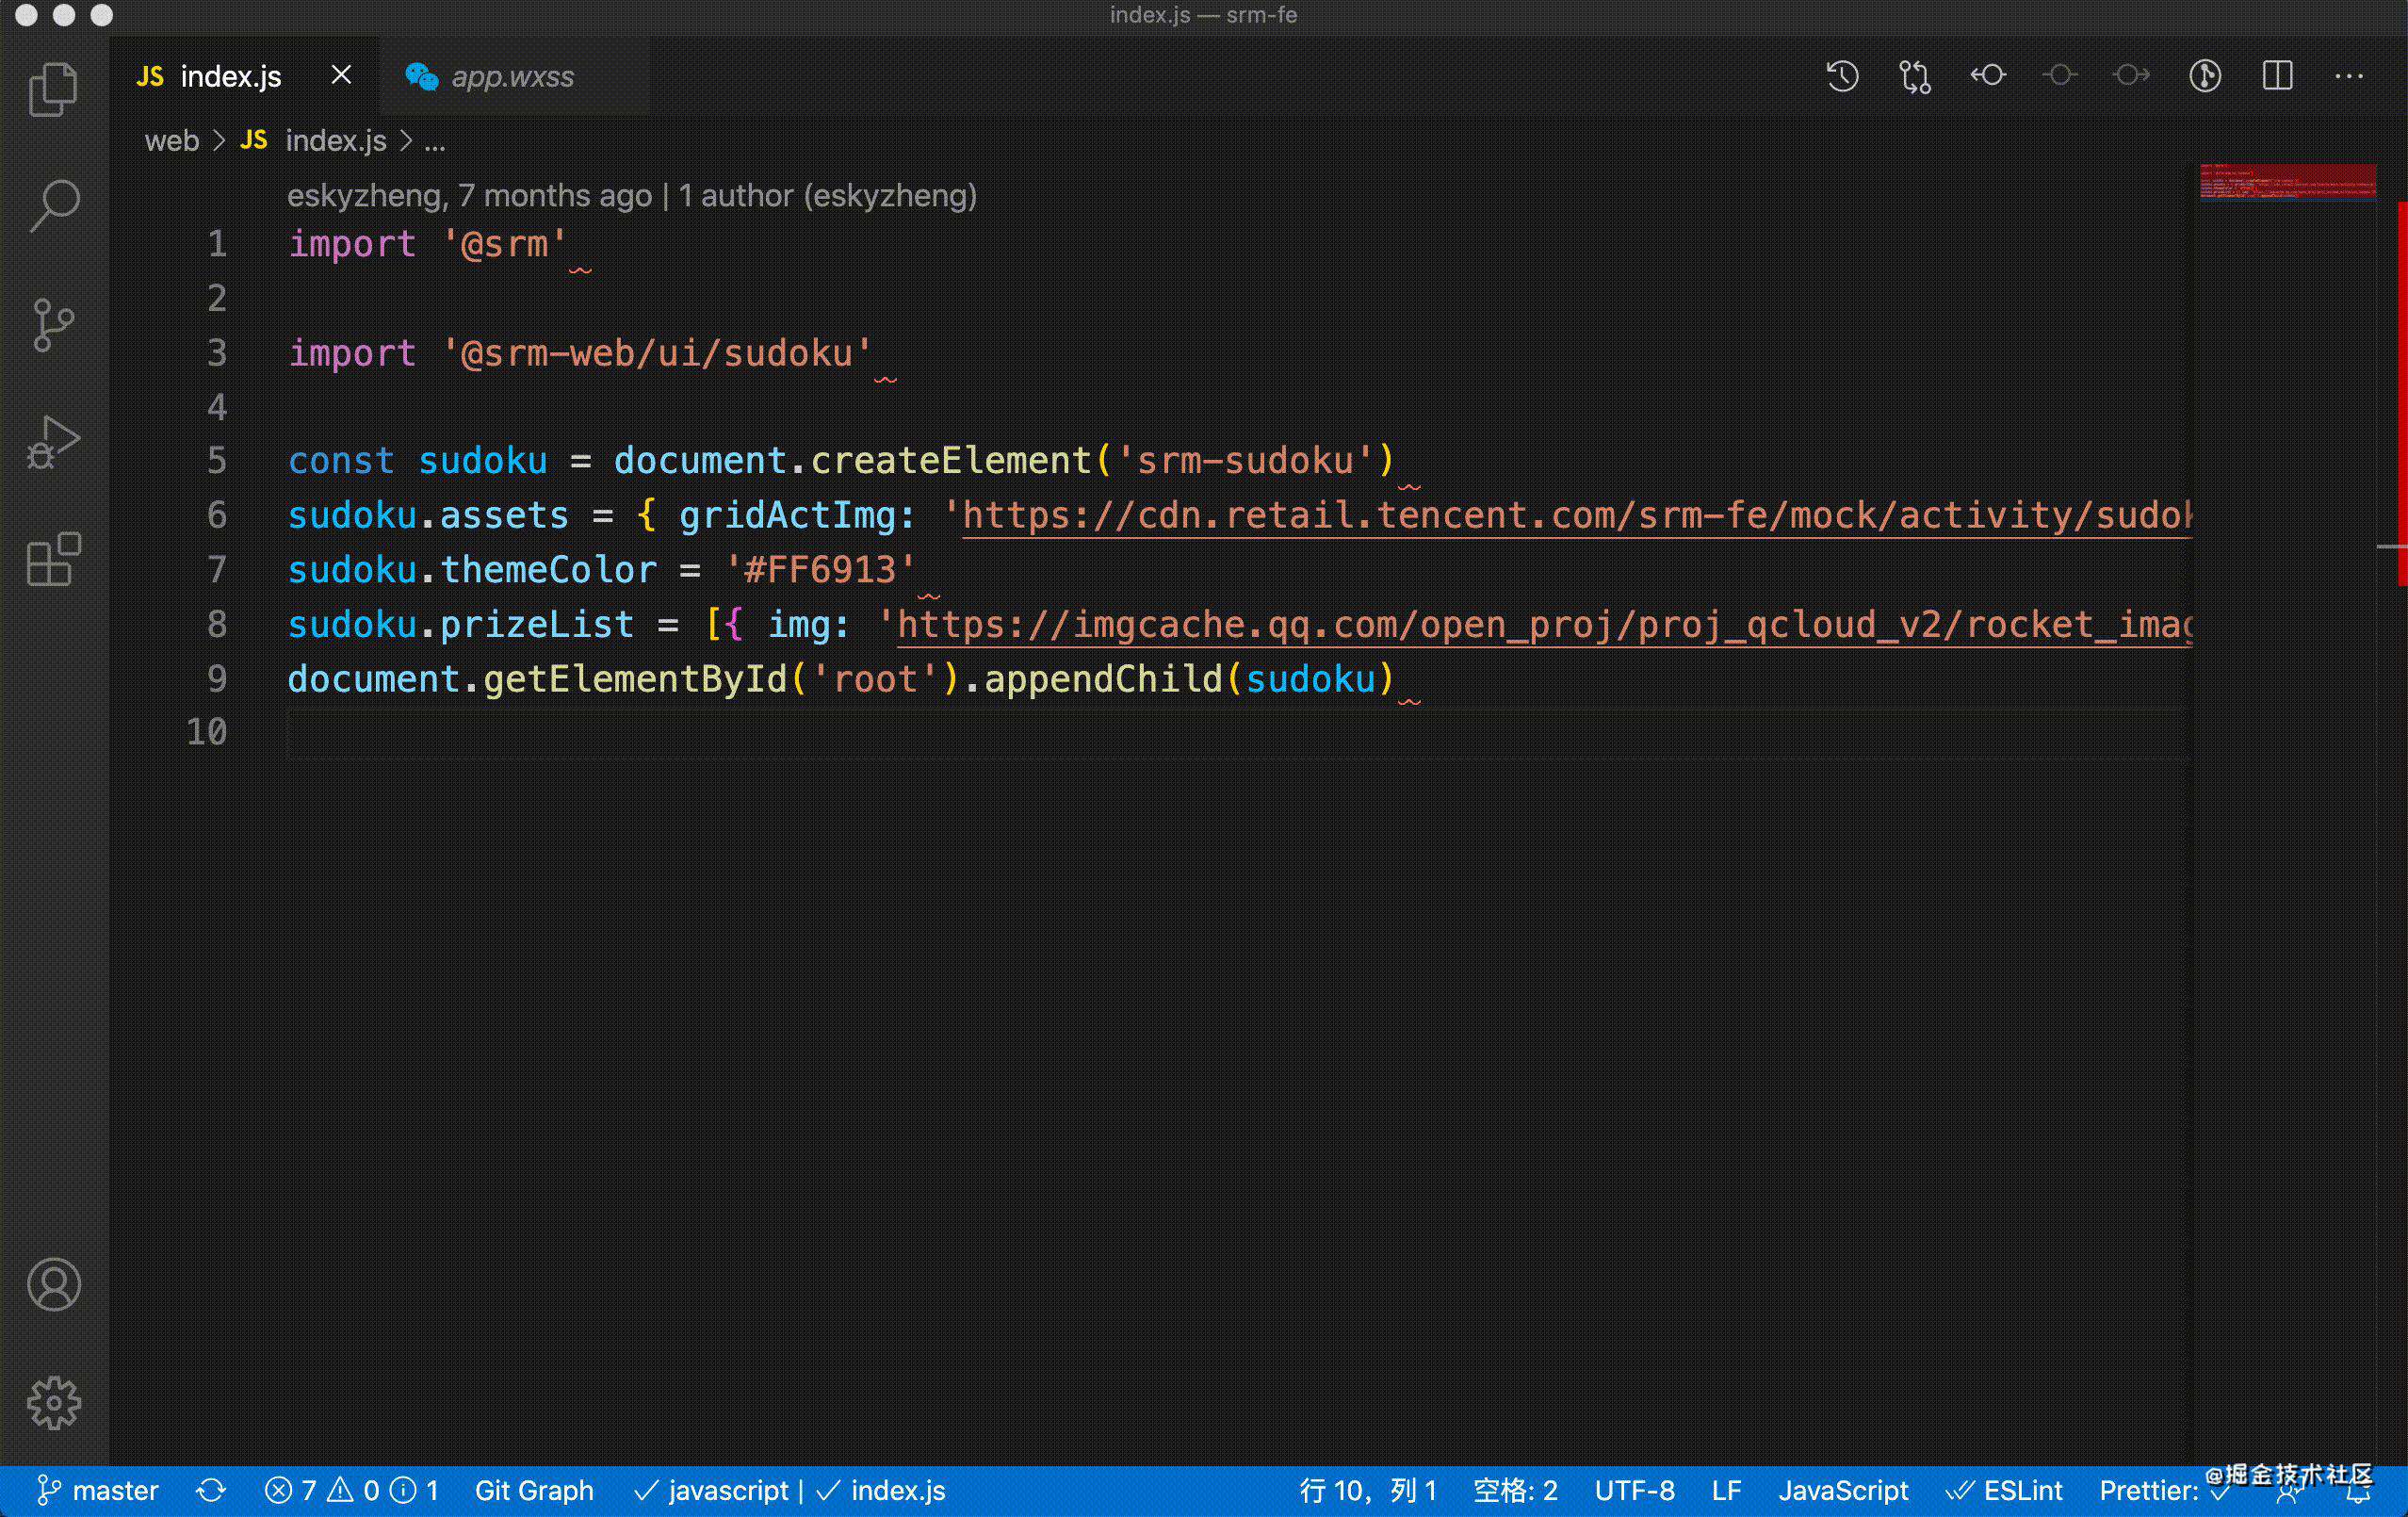
Task: Click the '@srm-web/ui/sudoku' import string
Action: point(657,353)
